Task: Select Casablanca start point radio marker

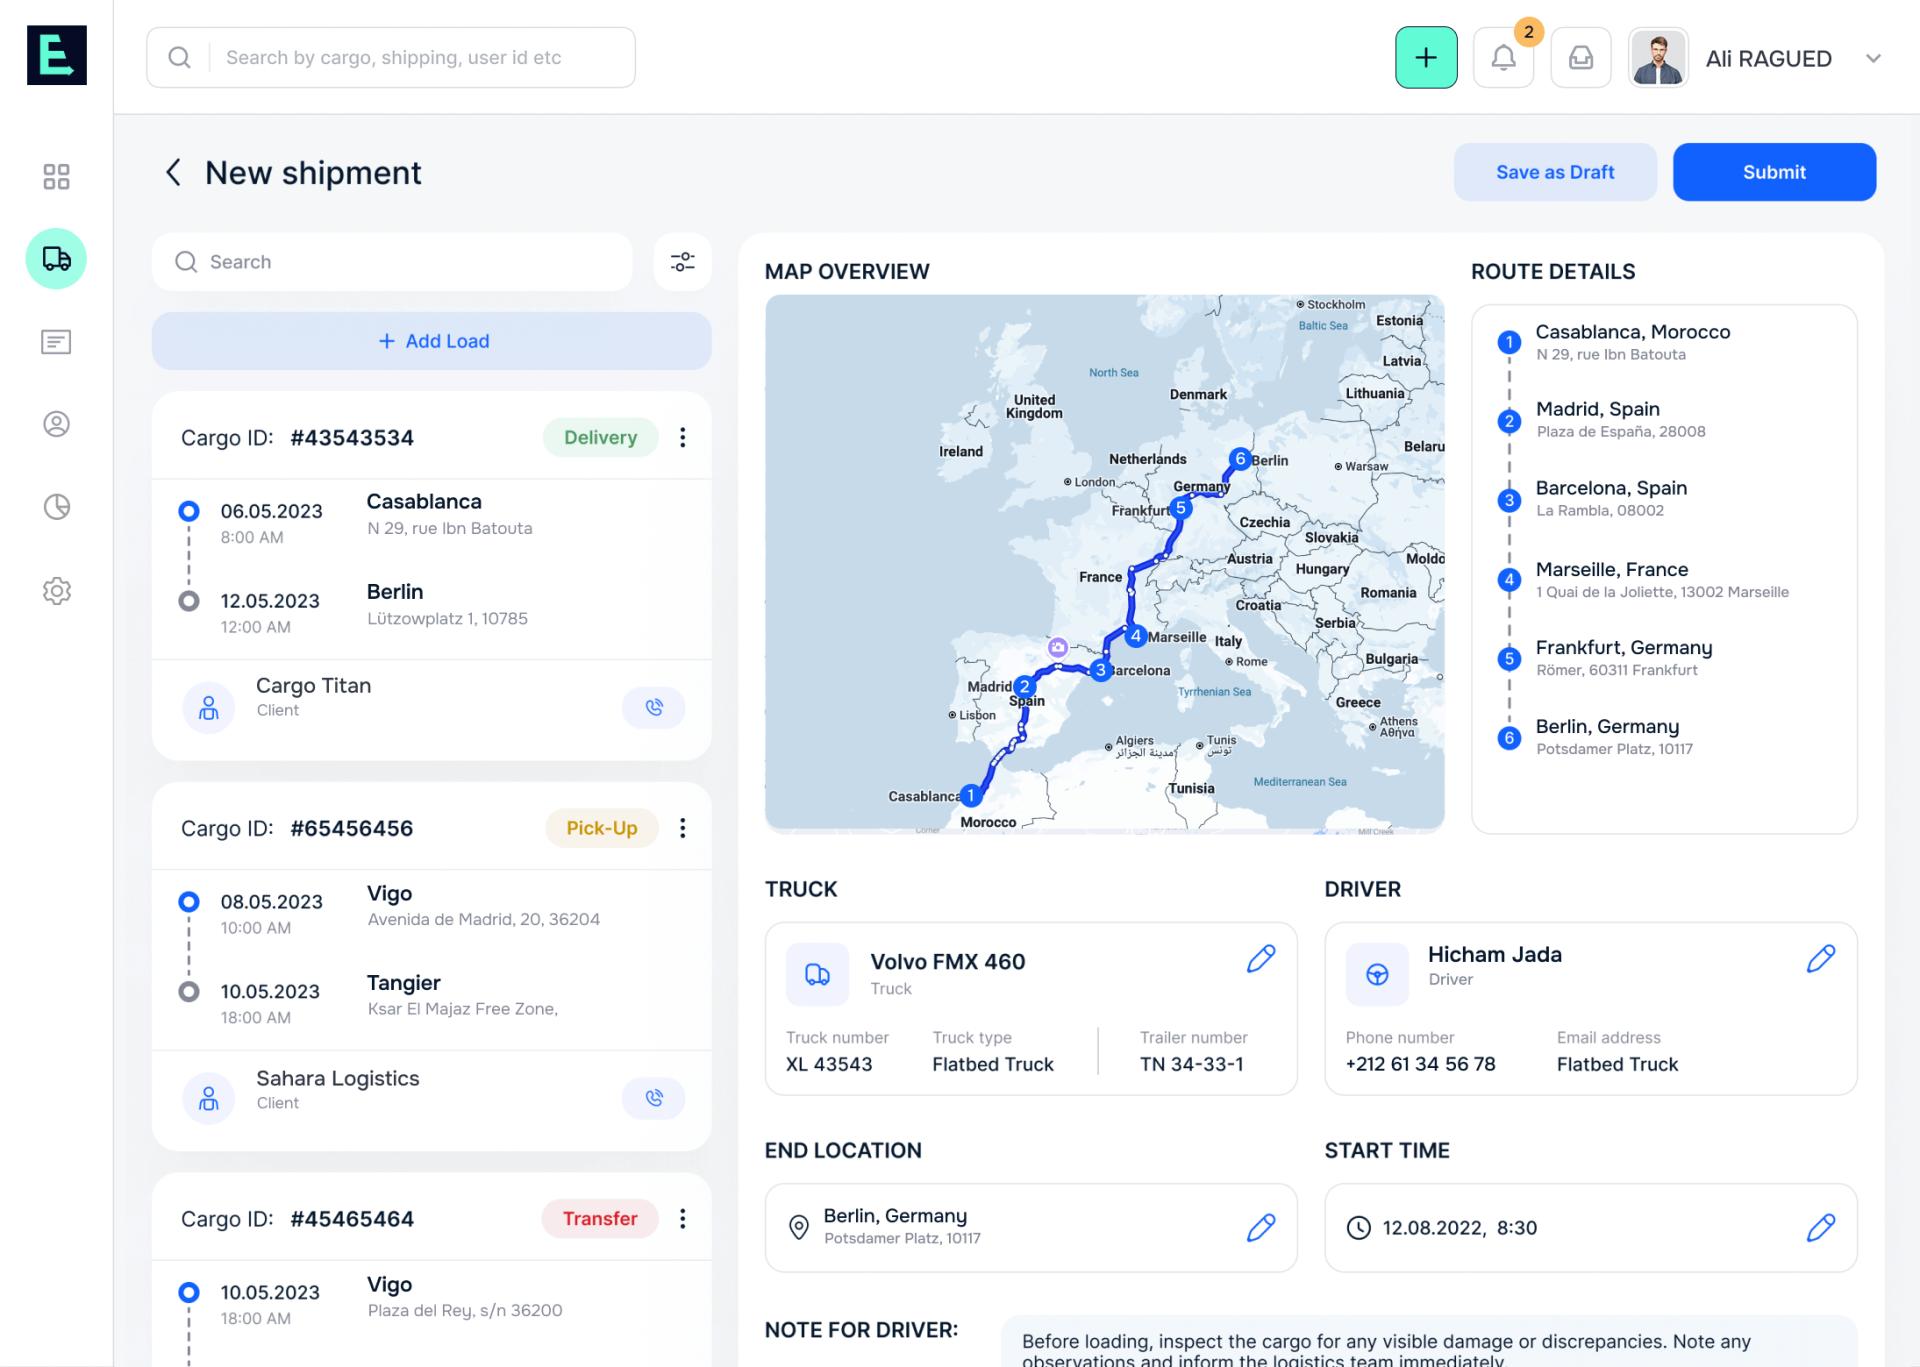Action: [x=188, y=511]
